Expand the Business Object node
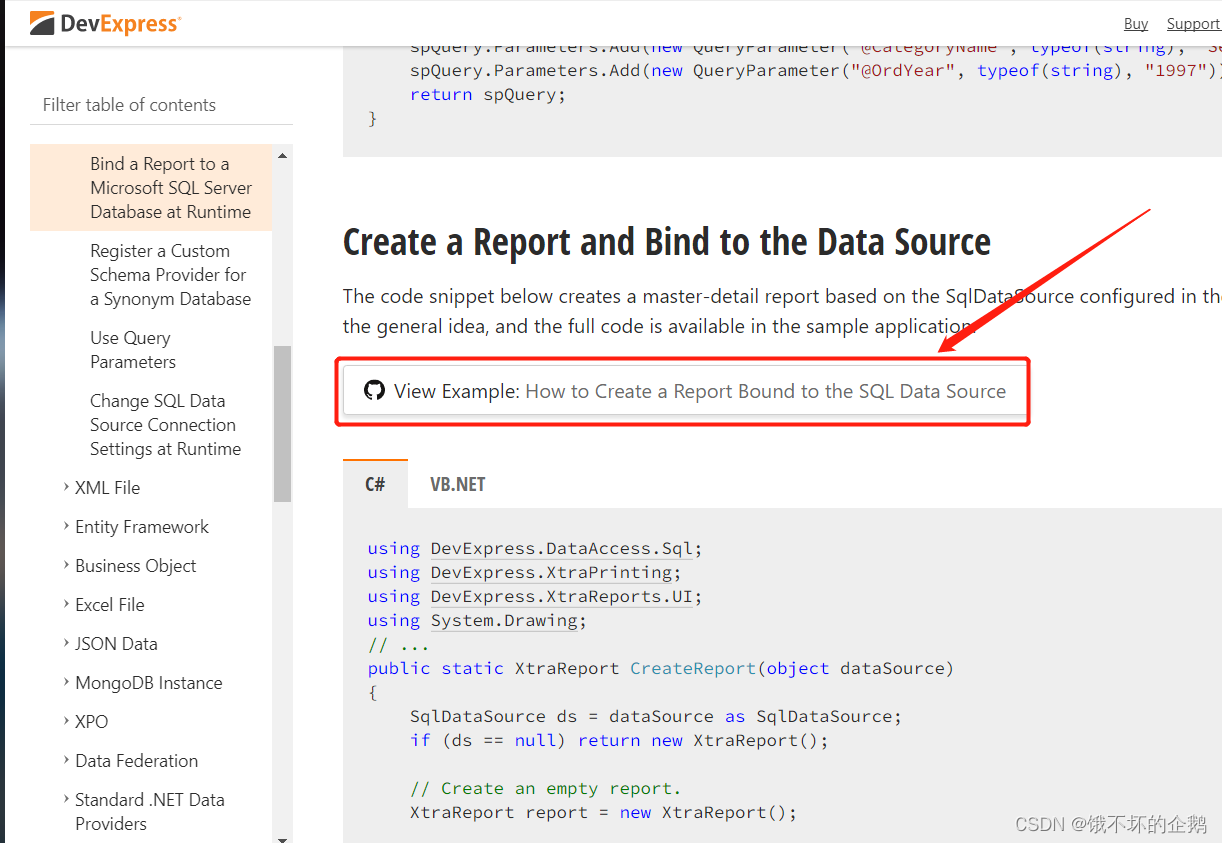This screenshot has width=1222, height=843. point(66,565)
